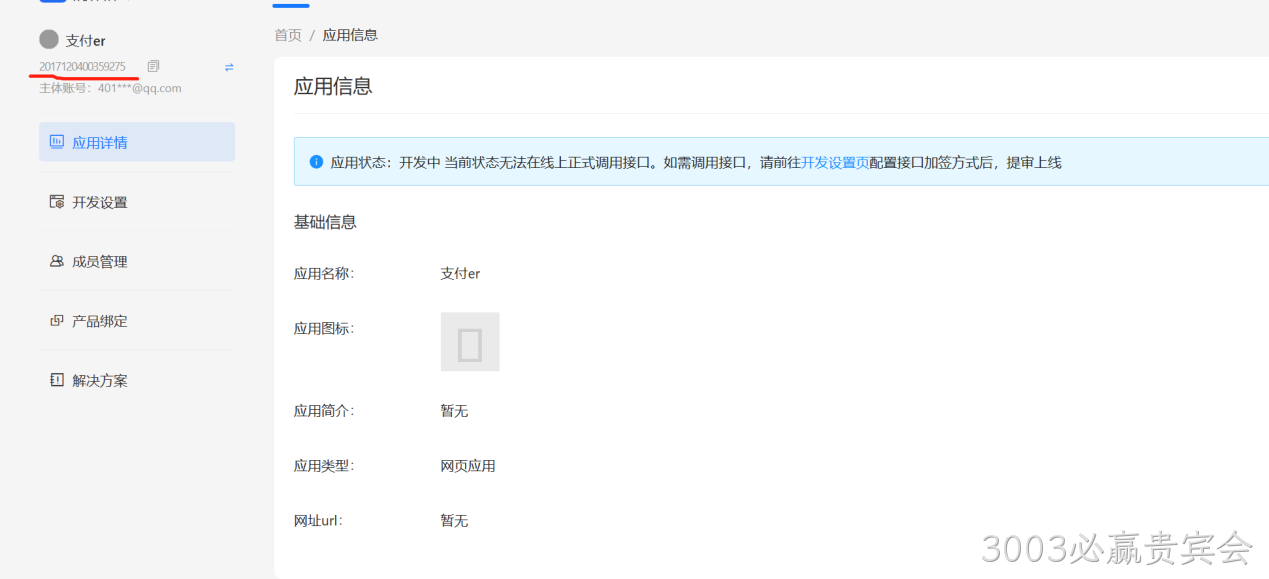The width and height of the screenshot is (1269, 579).
Task: Click the 应用信息 breadcrumb item
Action: pyautogui.click(x=350, y=35)
